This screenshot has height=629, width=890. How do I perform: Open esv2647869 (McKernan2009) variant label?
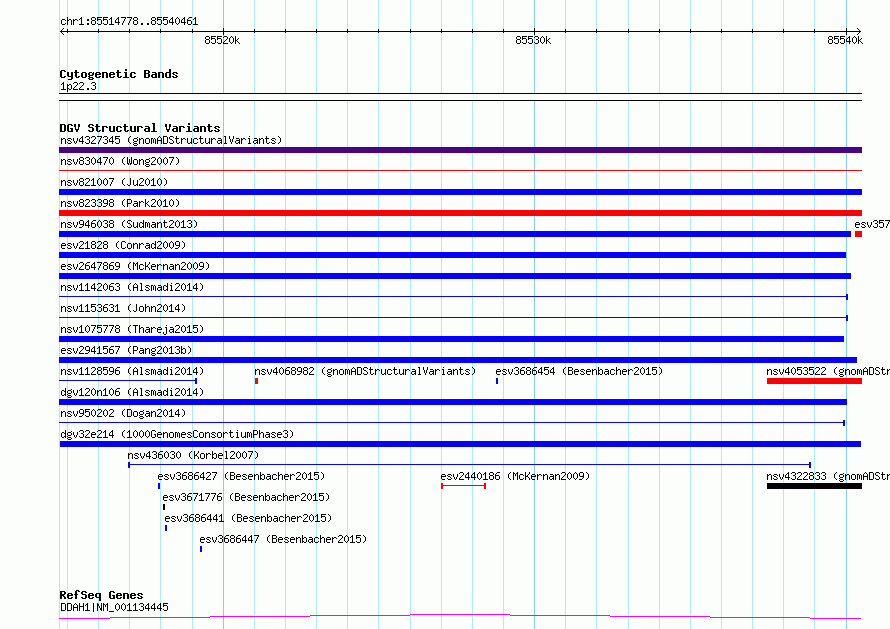[x=135, y=266]
